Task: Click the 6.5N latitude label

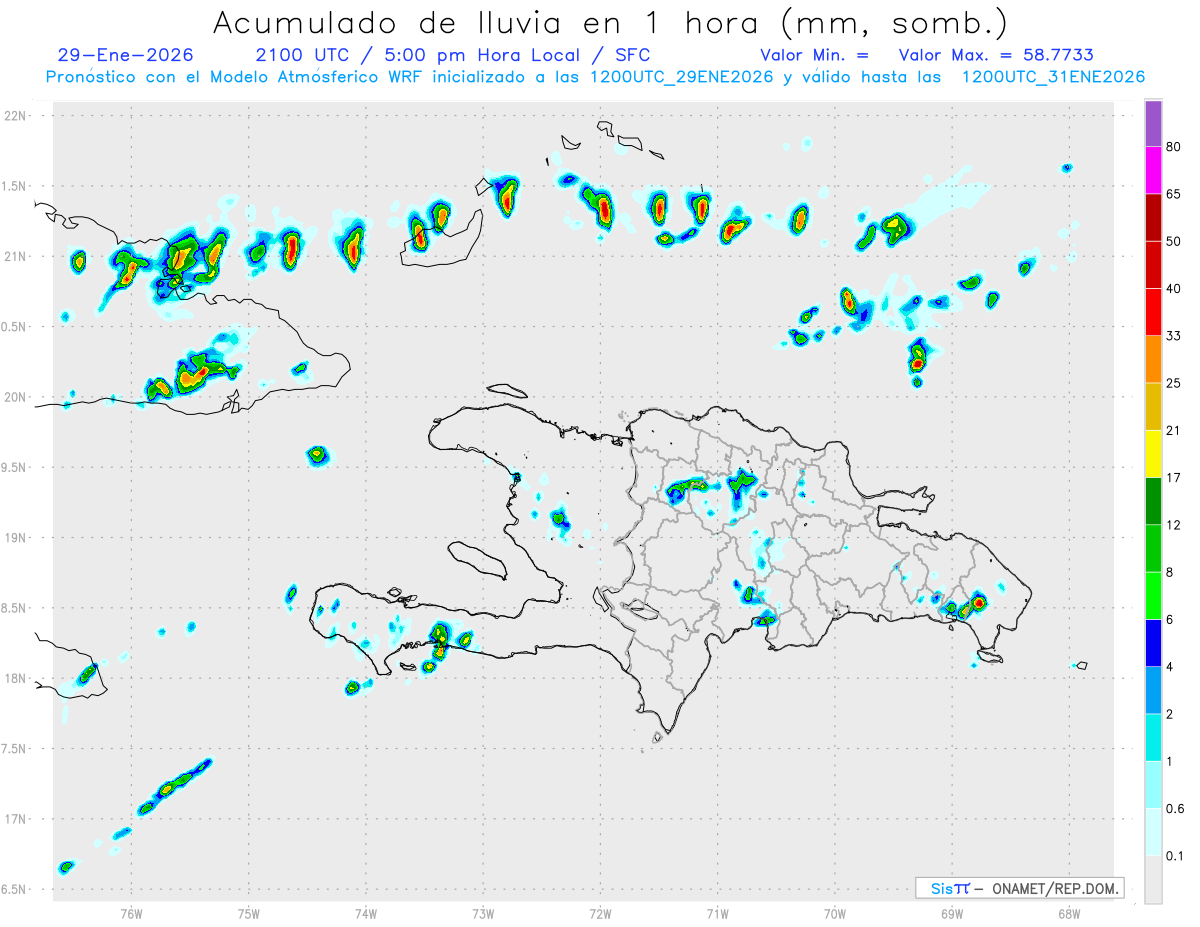Action: tap(15, 889)
